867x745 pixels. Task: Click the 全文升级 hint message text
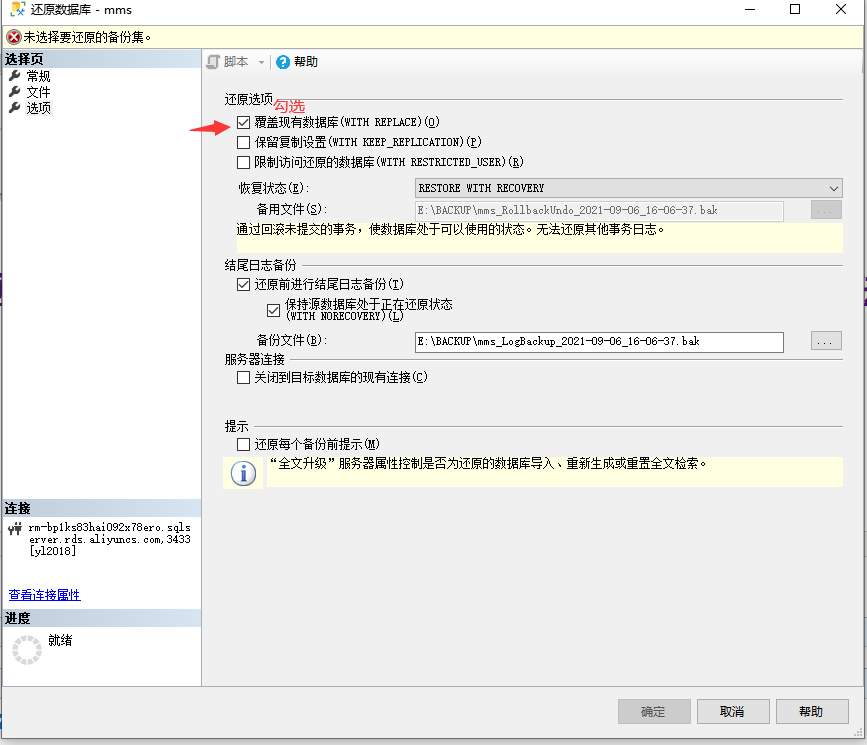(488, 463)
